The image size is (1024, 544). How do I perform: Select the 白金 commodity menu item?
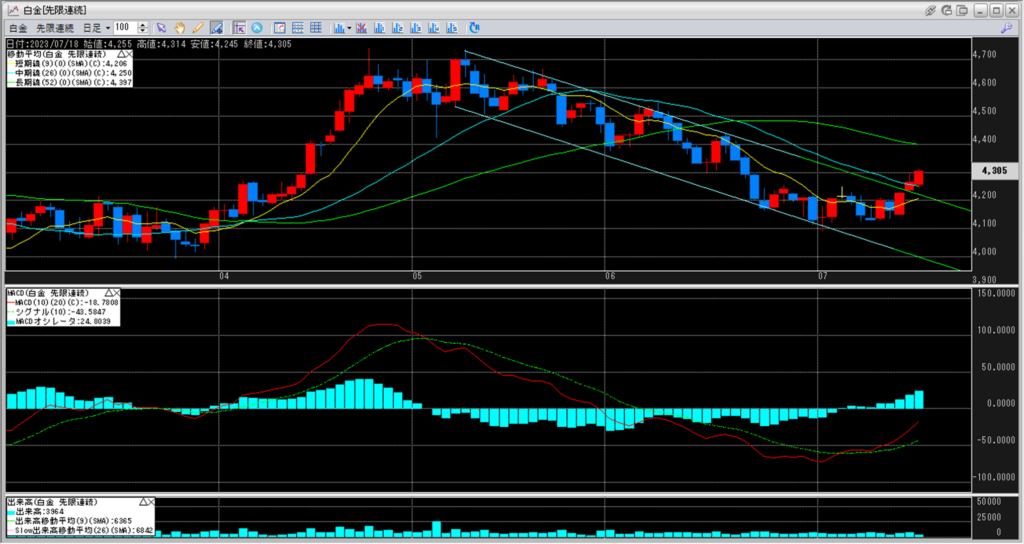click(x=18, y=27)
